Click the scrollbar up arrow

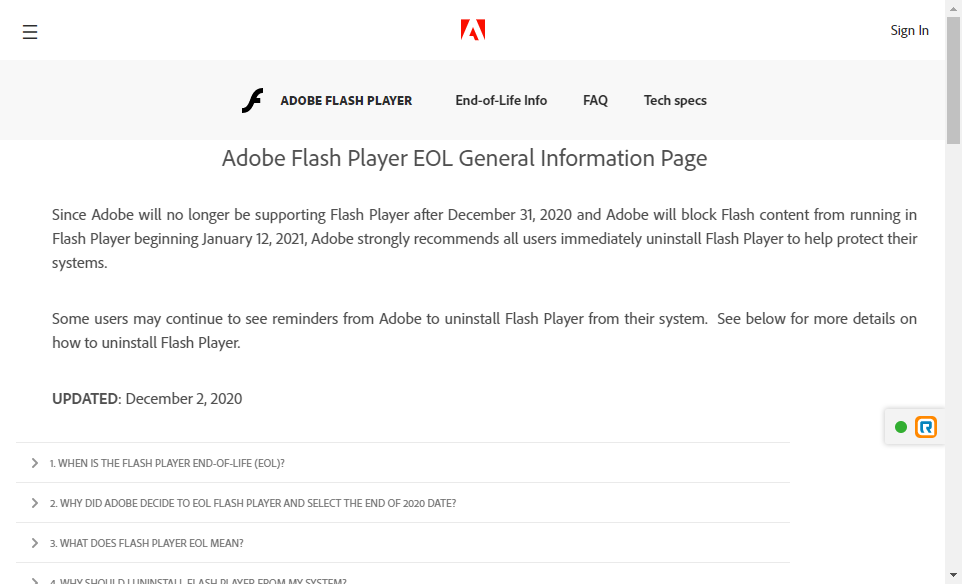tap(953, 7)
